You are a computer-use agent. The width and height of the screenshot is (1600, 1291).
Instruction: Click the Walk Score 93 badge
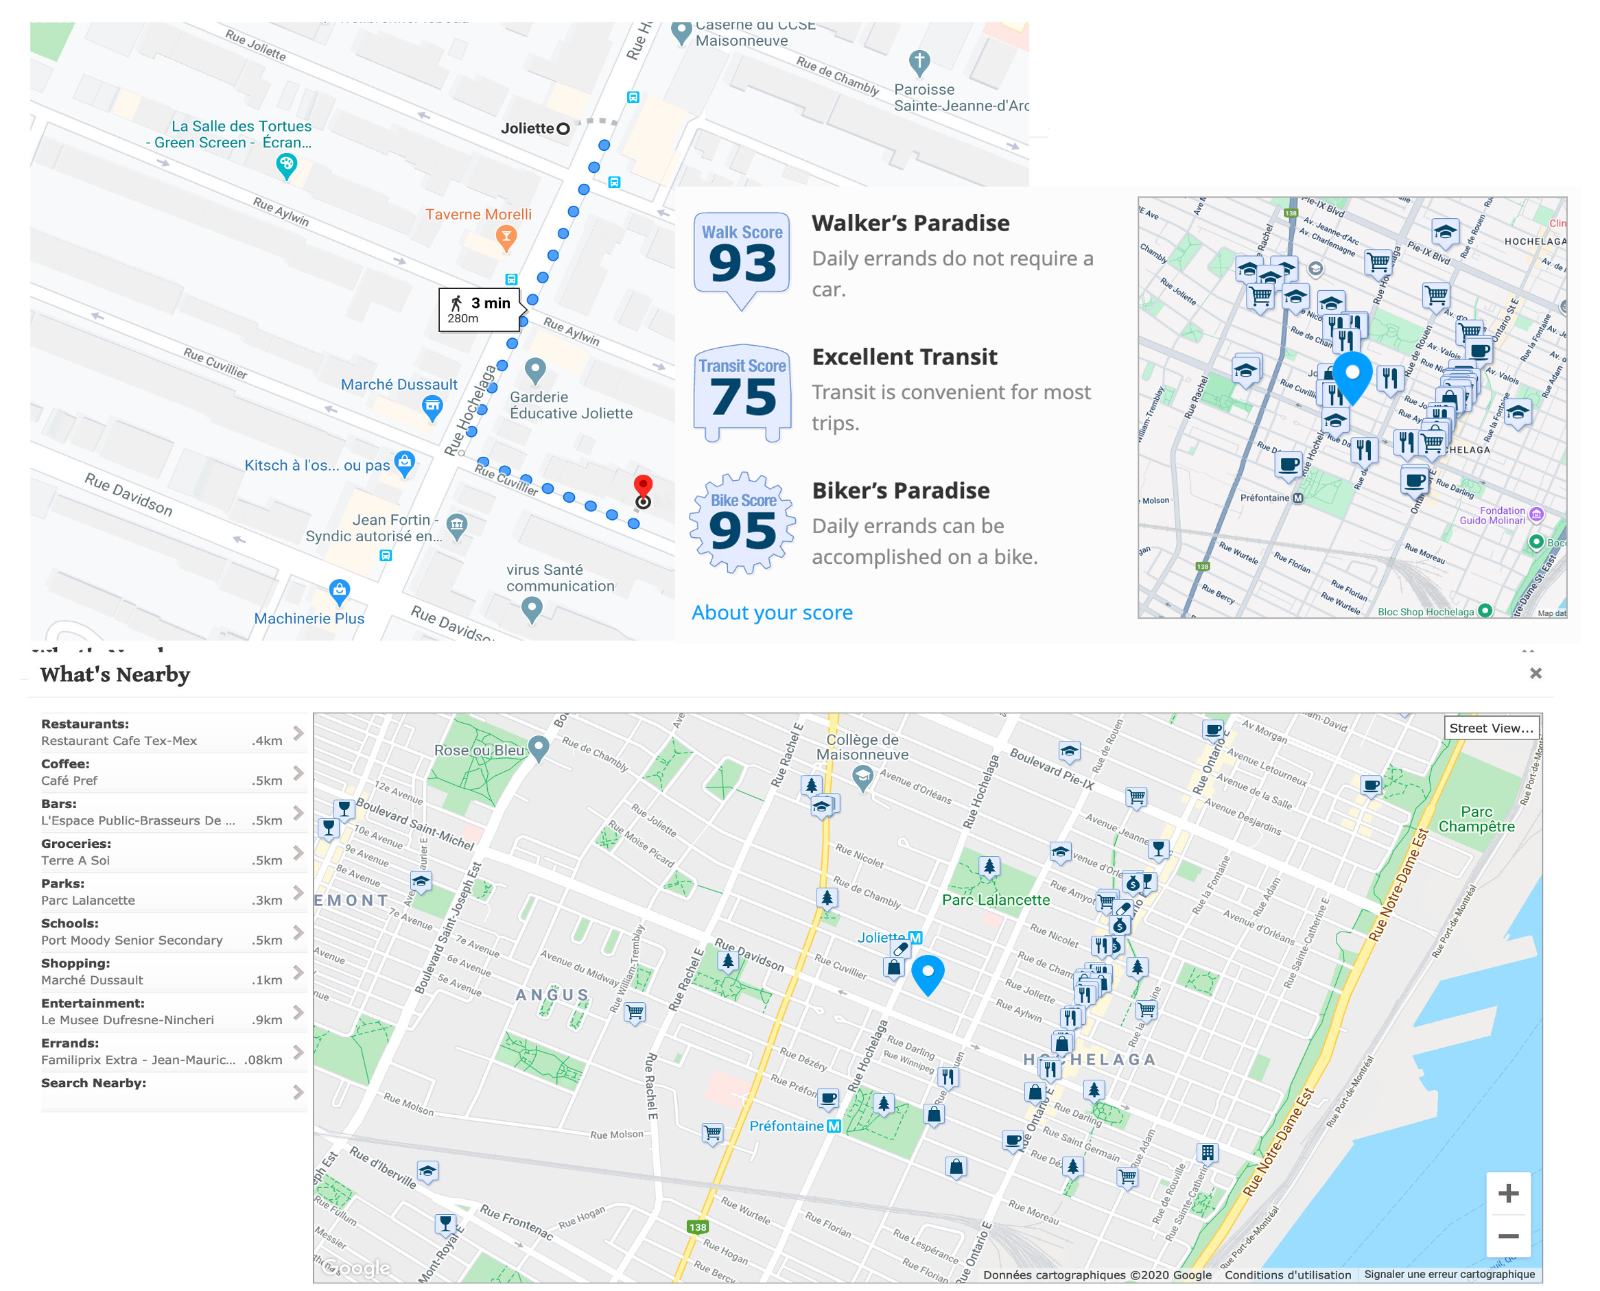[x=742, y=257]
